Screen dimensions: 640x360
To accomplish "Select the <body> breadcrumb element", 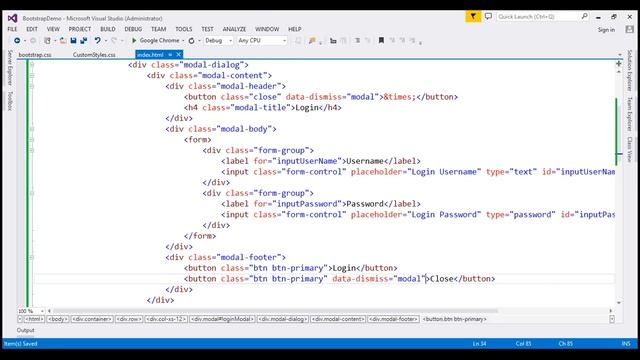I will click(58, 319).
